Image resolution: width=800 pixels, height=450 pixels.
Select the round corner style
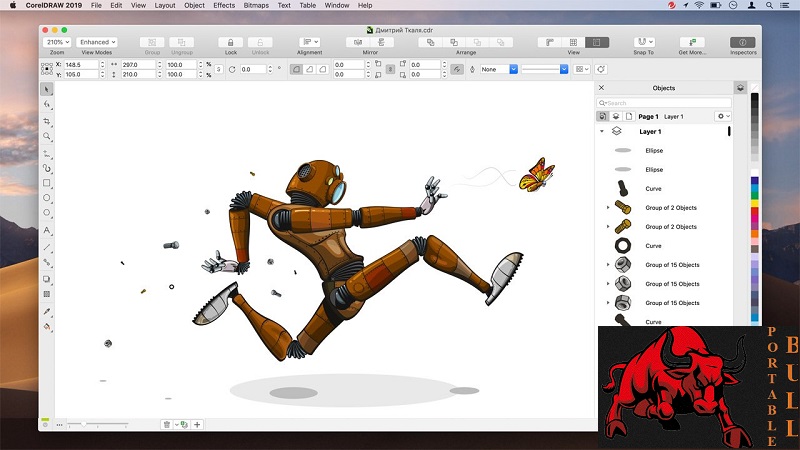point(296,69)
